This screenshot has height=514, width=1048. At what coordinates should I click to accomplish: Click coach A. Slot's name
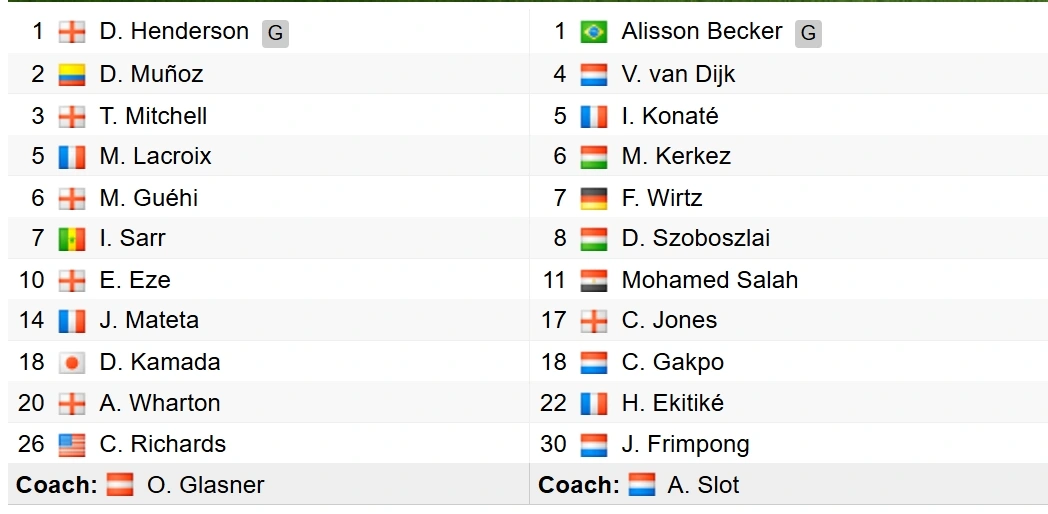click(x=703, y=485)
